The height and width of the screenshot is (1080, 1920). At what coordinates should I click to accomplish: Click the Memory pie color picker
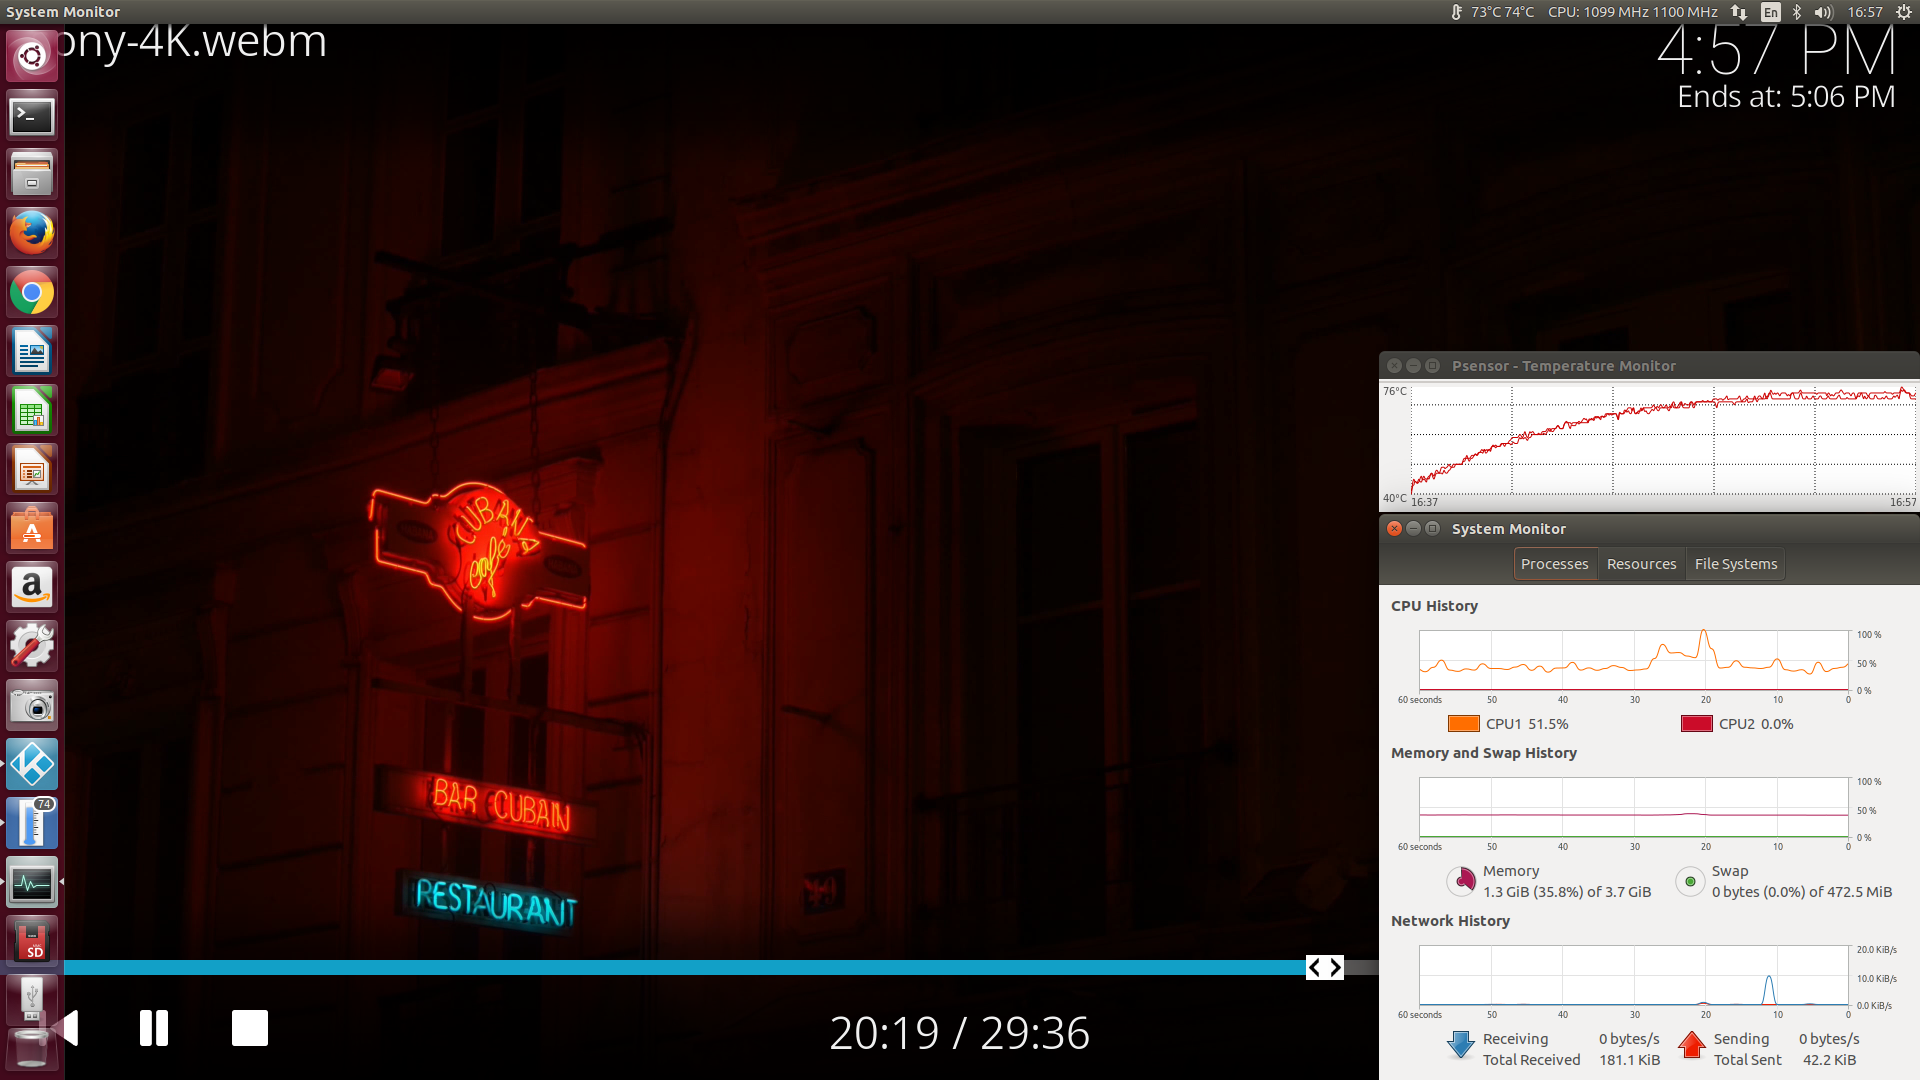1462,881
